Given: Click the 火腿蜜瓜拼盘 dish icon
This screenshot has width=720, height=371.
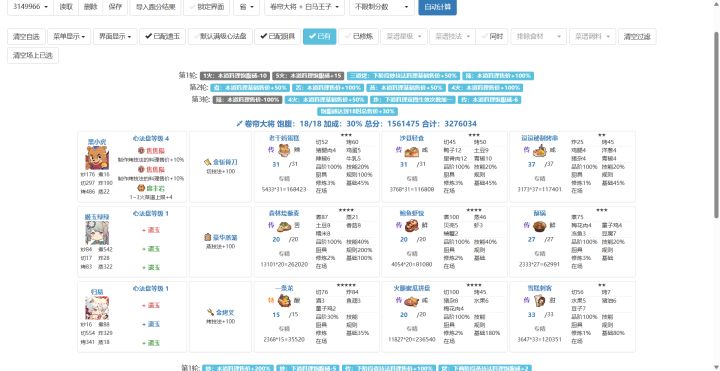Looking at the screenshot, I should tap(411, 301).
